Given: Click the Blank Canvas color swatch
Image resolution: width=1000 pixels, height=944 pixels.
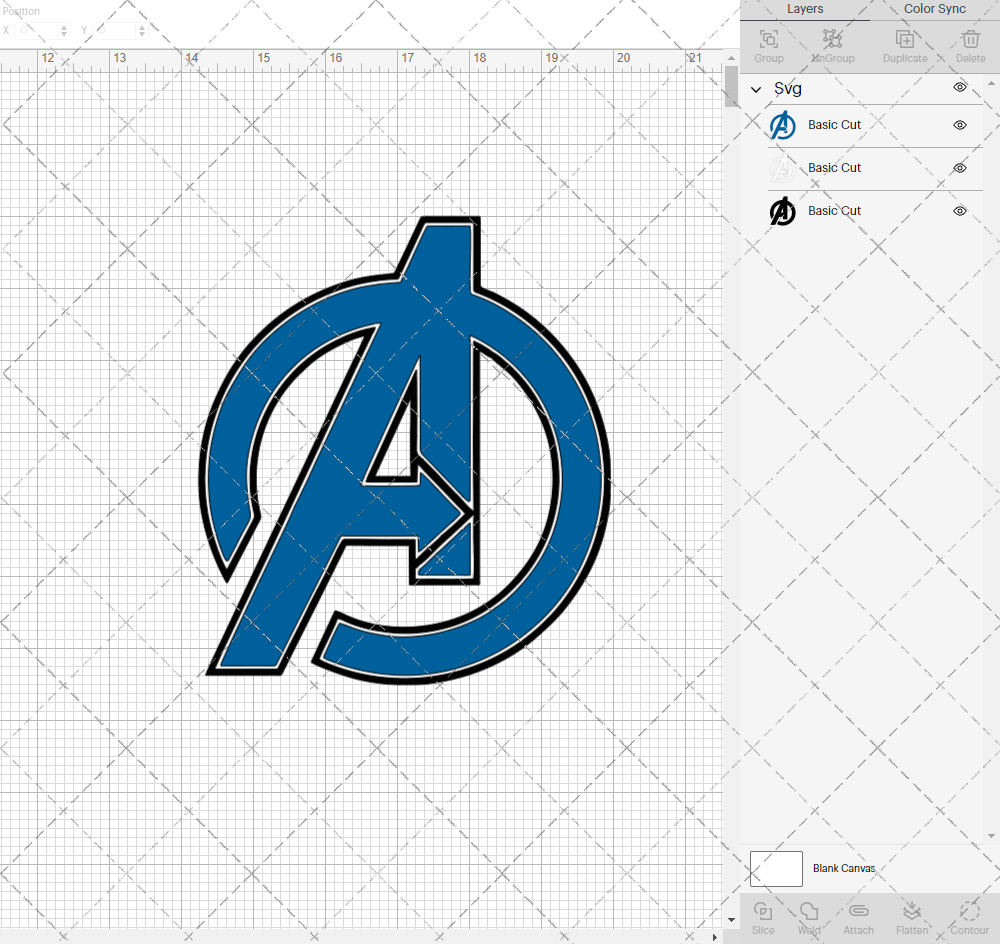Looking at the screenshot, I should tap(776, 869).
